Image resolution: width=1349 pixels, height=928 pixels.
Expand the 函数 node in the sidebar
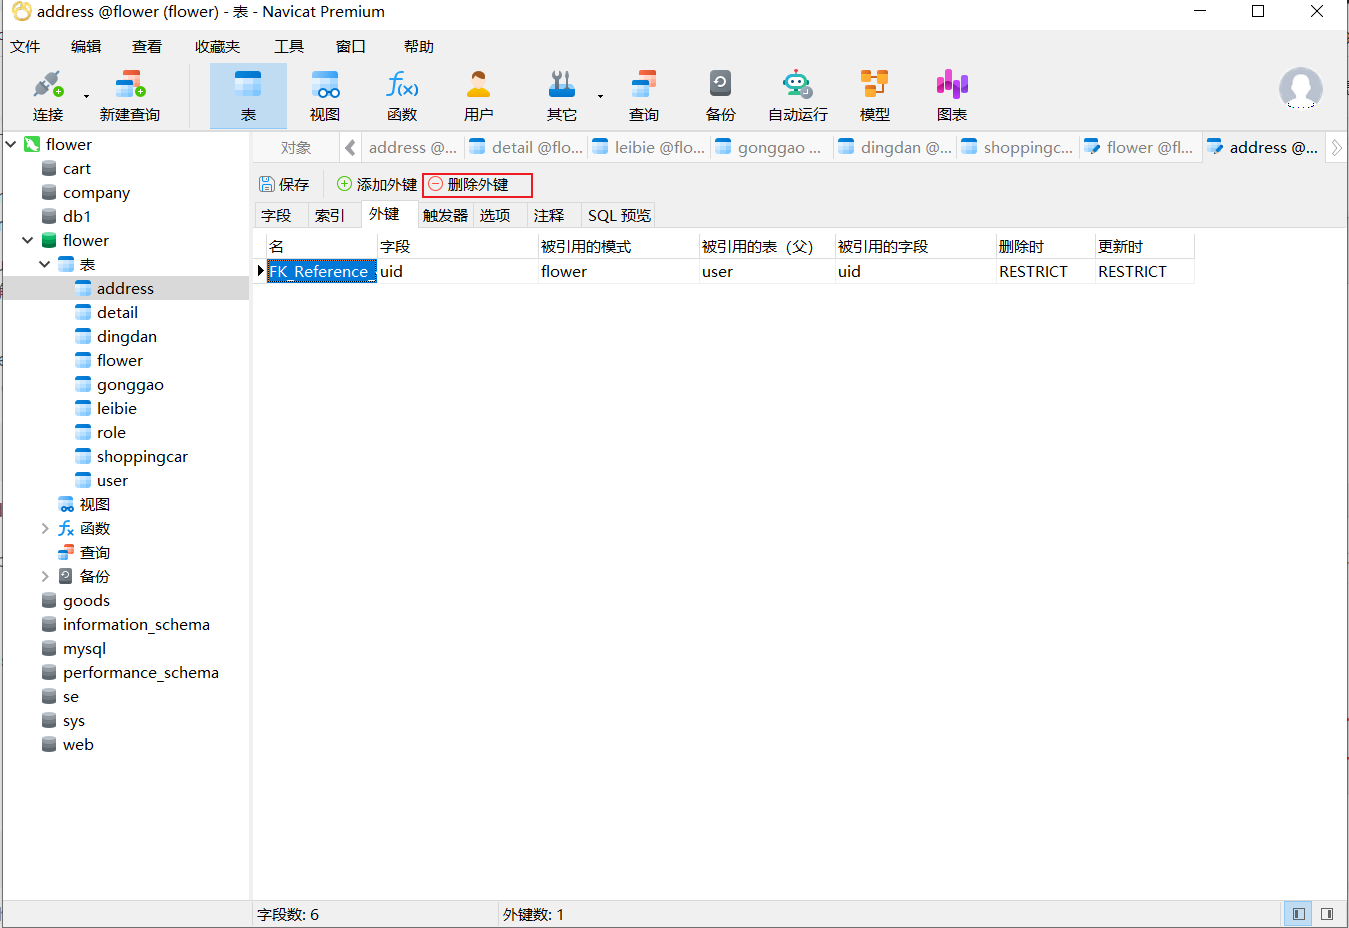coord(44,528)
